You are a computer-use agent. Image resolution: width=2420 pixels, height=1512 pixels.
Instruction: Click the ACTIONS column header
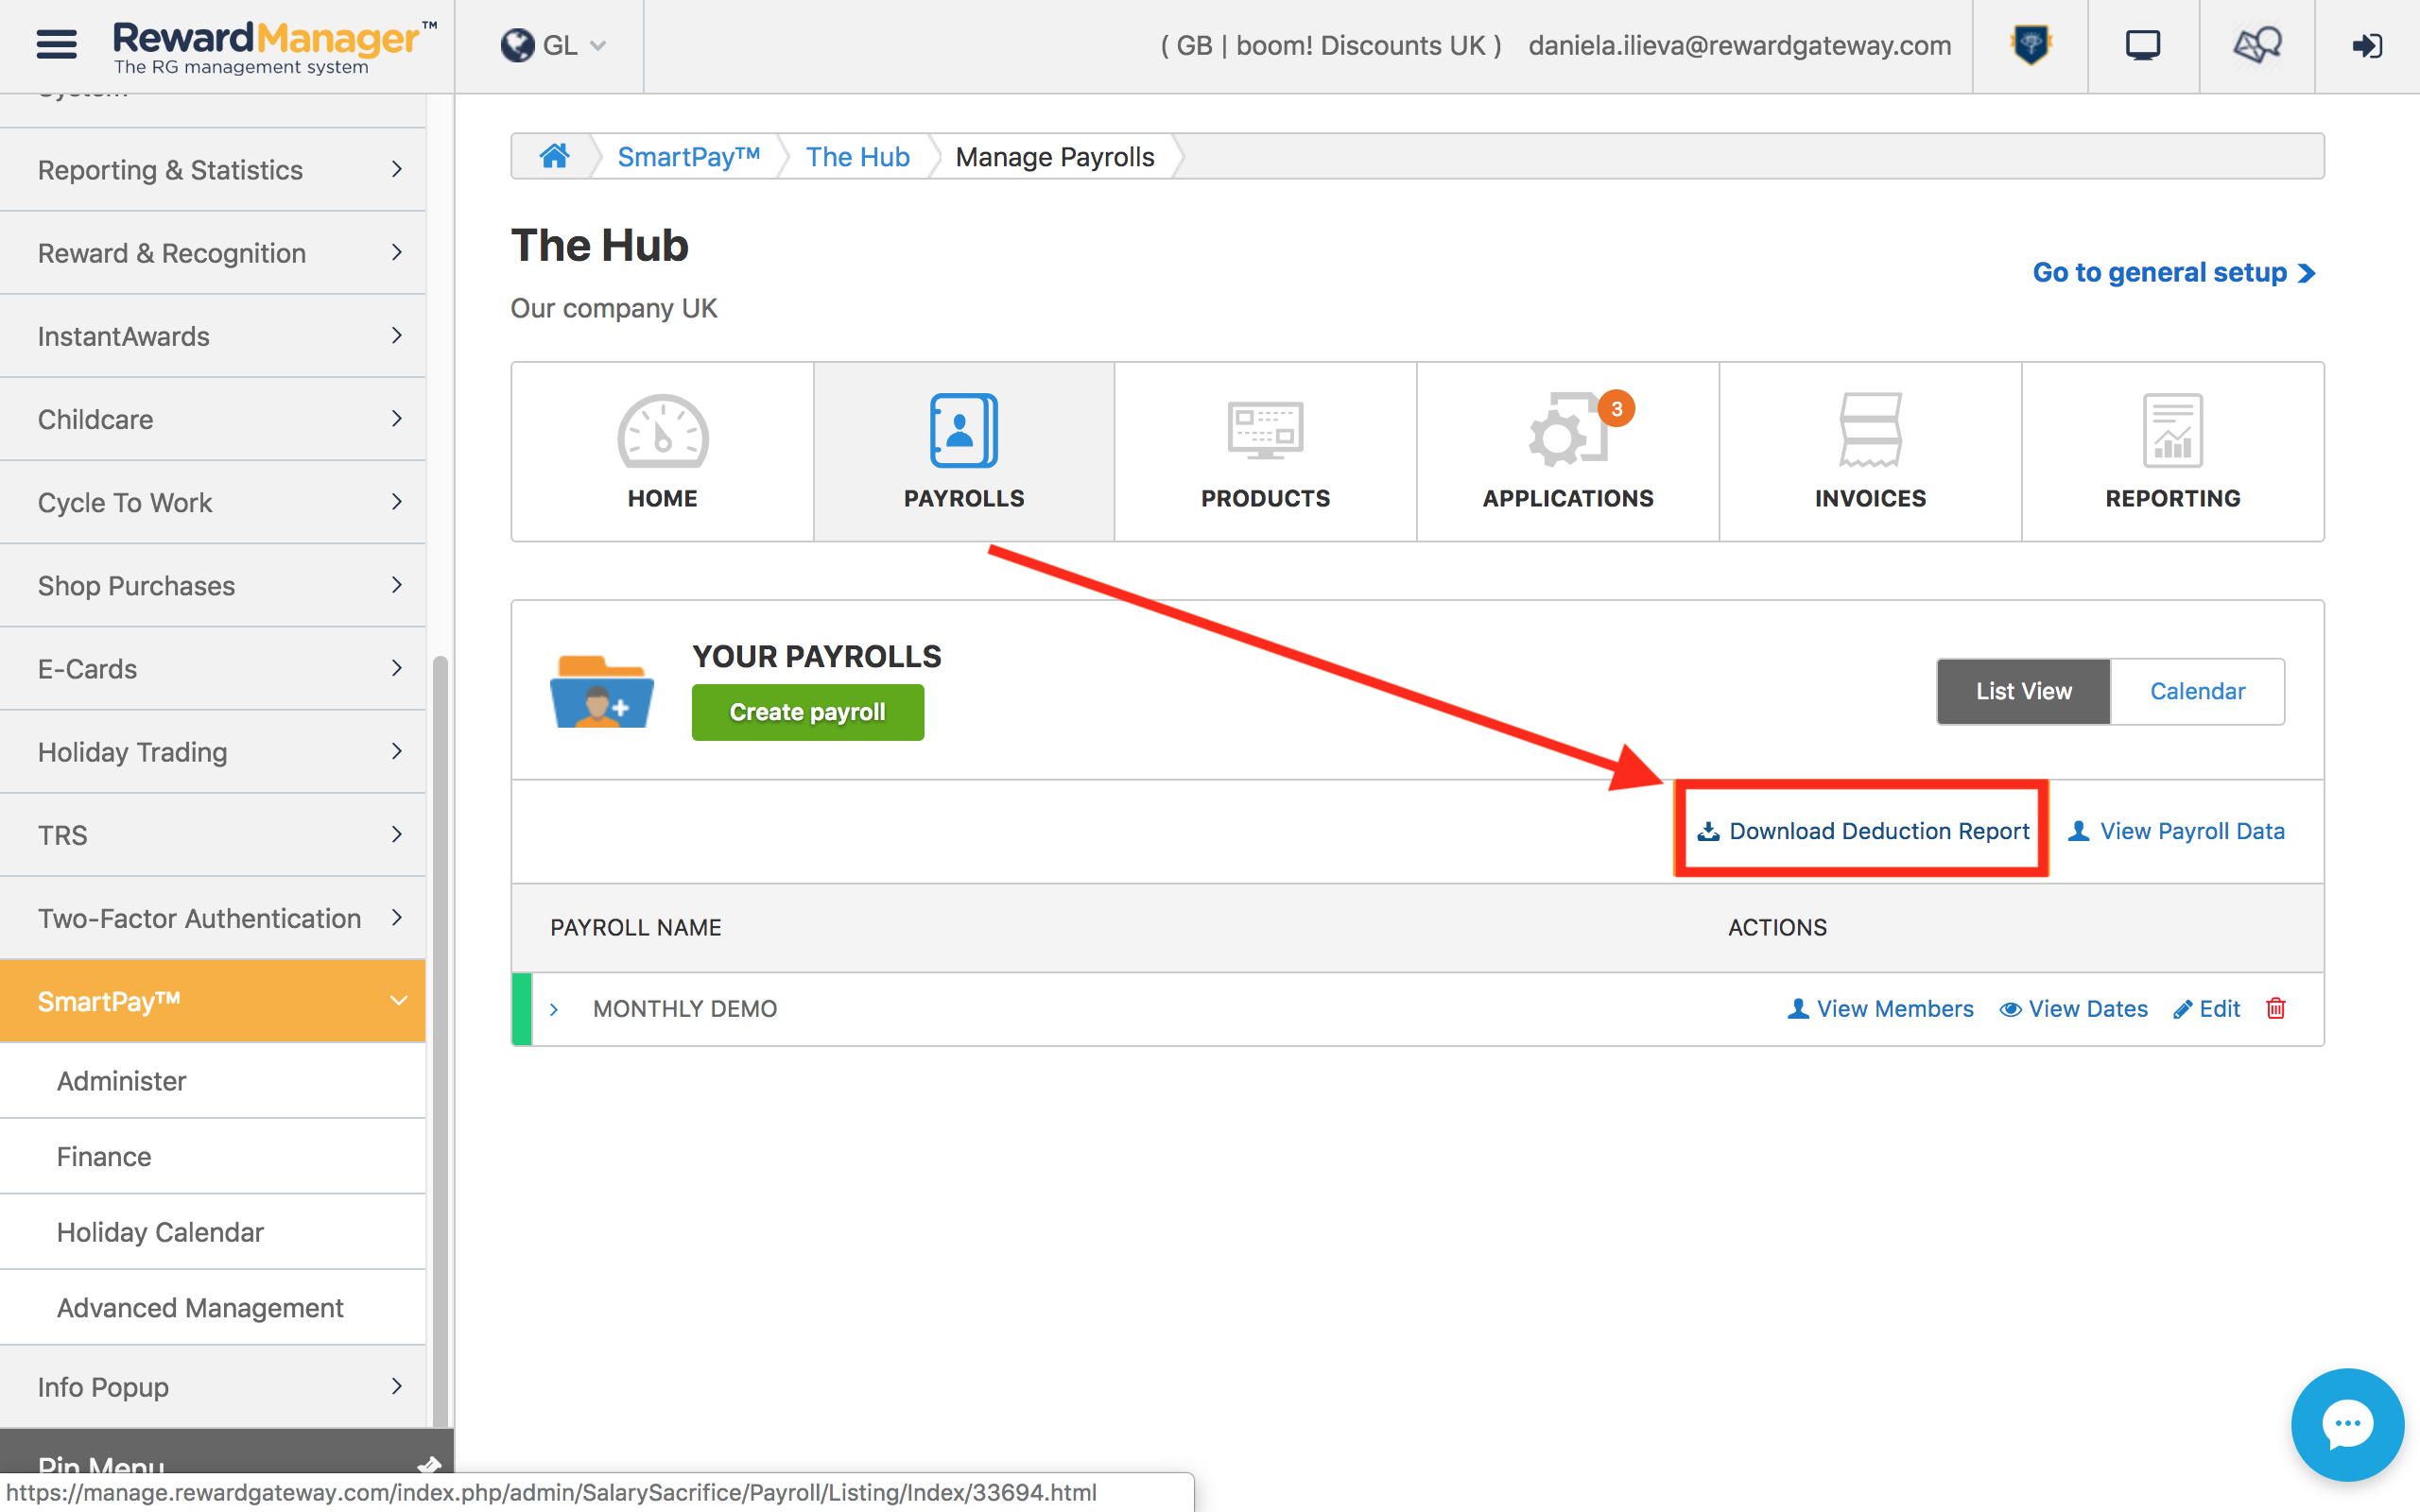coord(1777,927)
